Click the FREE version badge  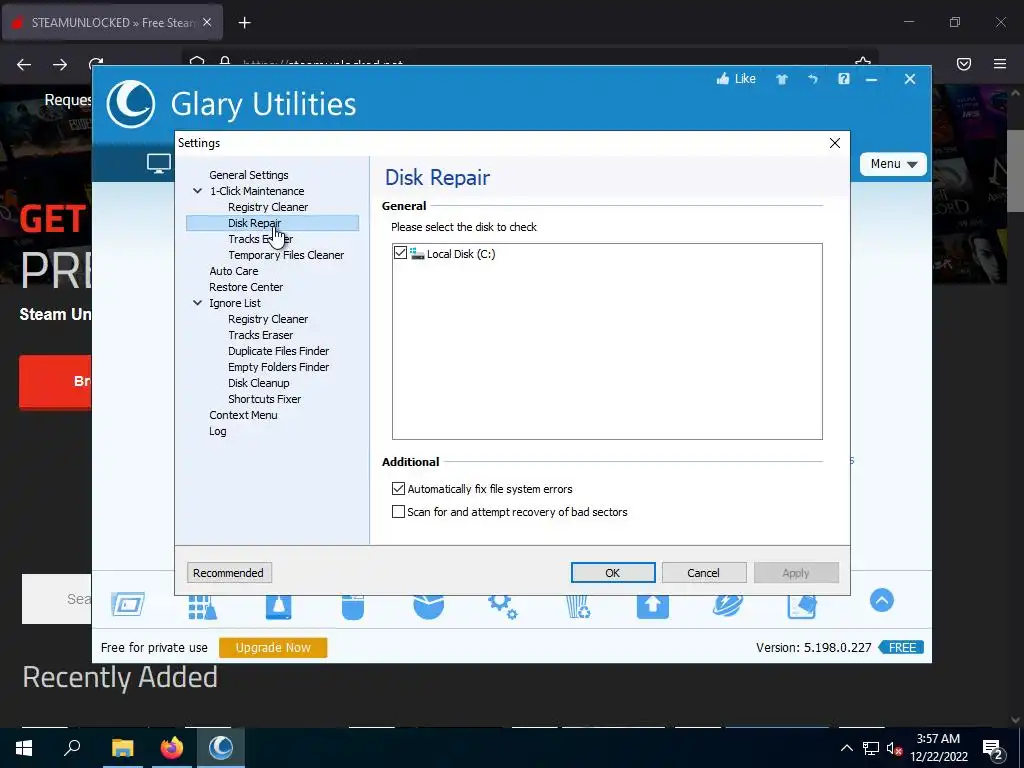[x=901, y=647]
